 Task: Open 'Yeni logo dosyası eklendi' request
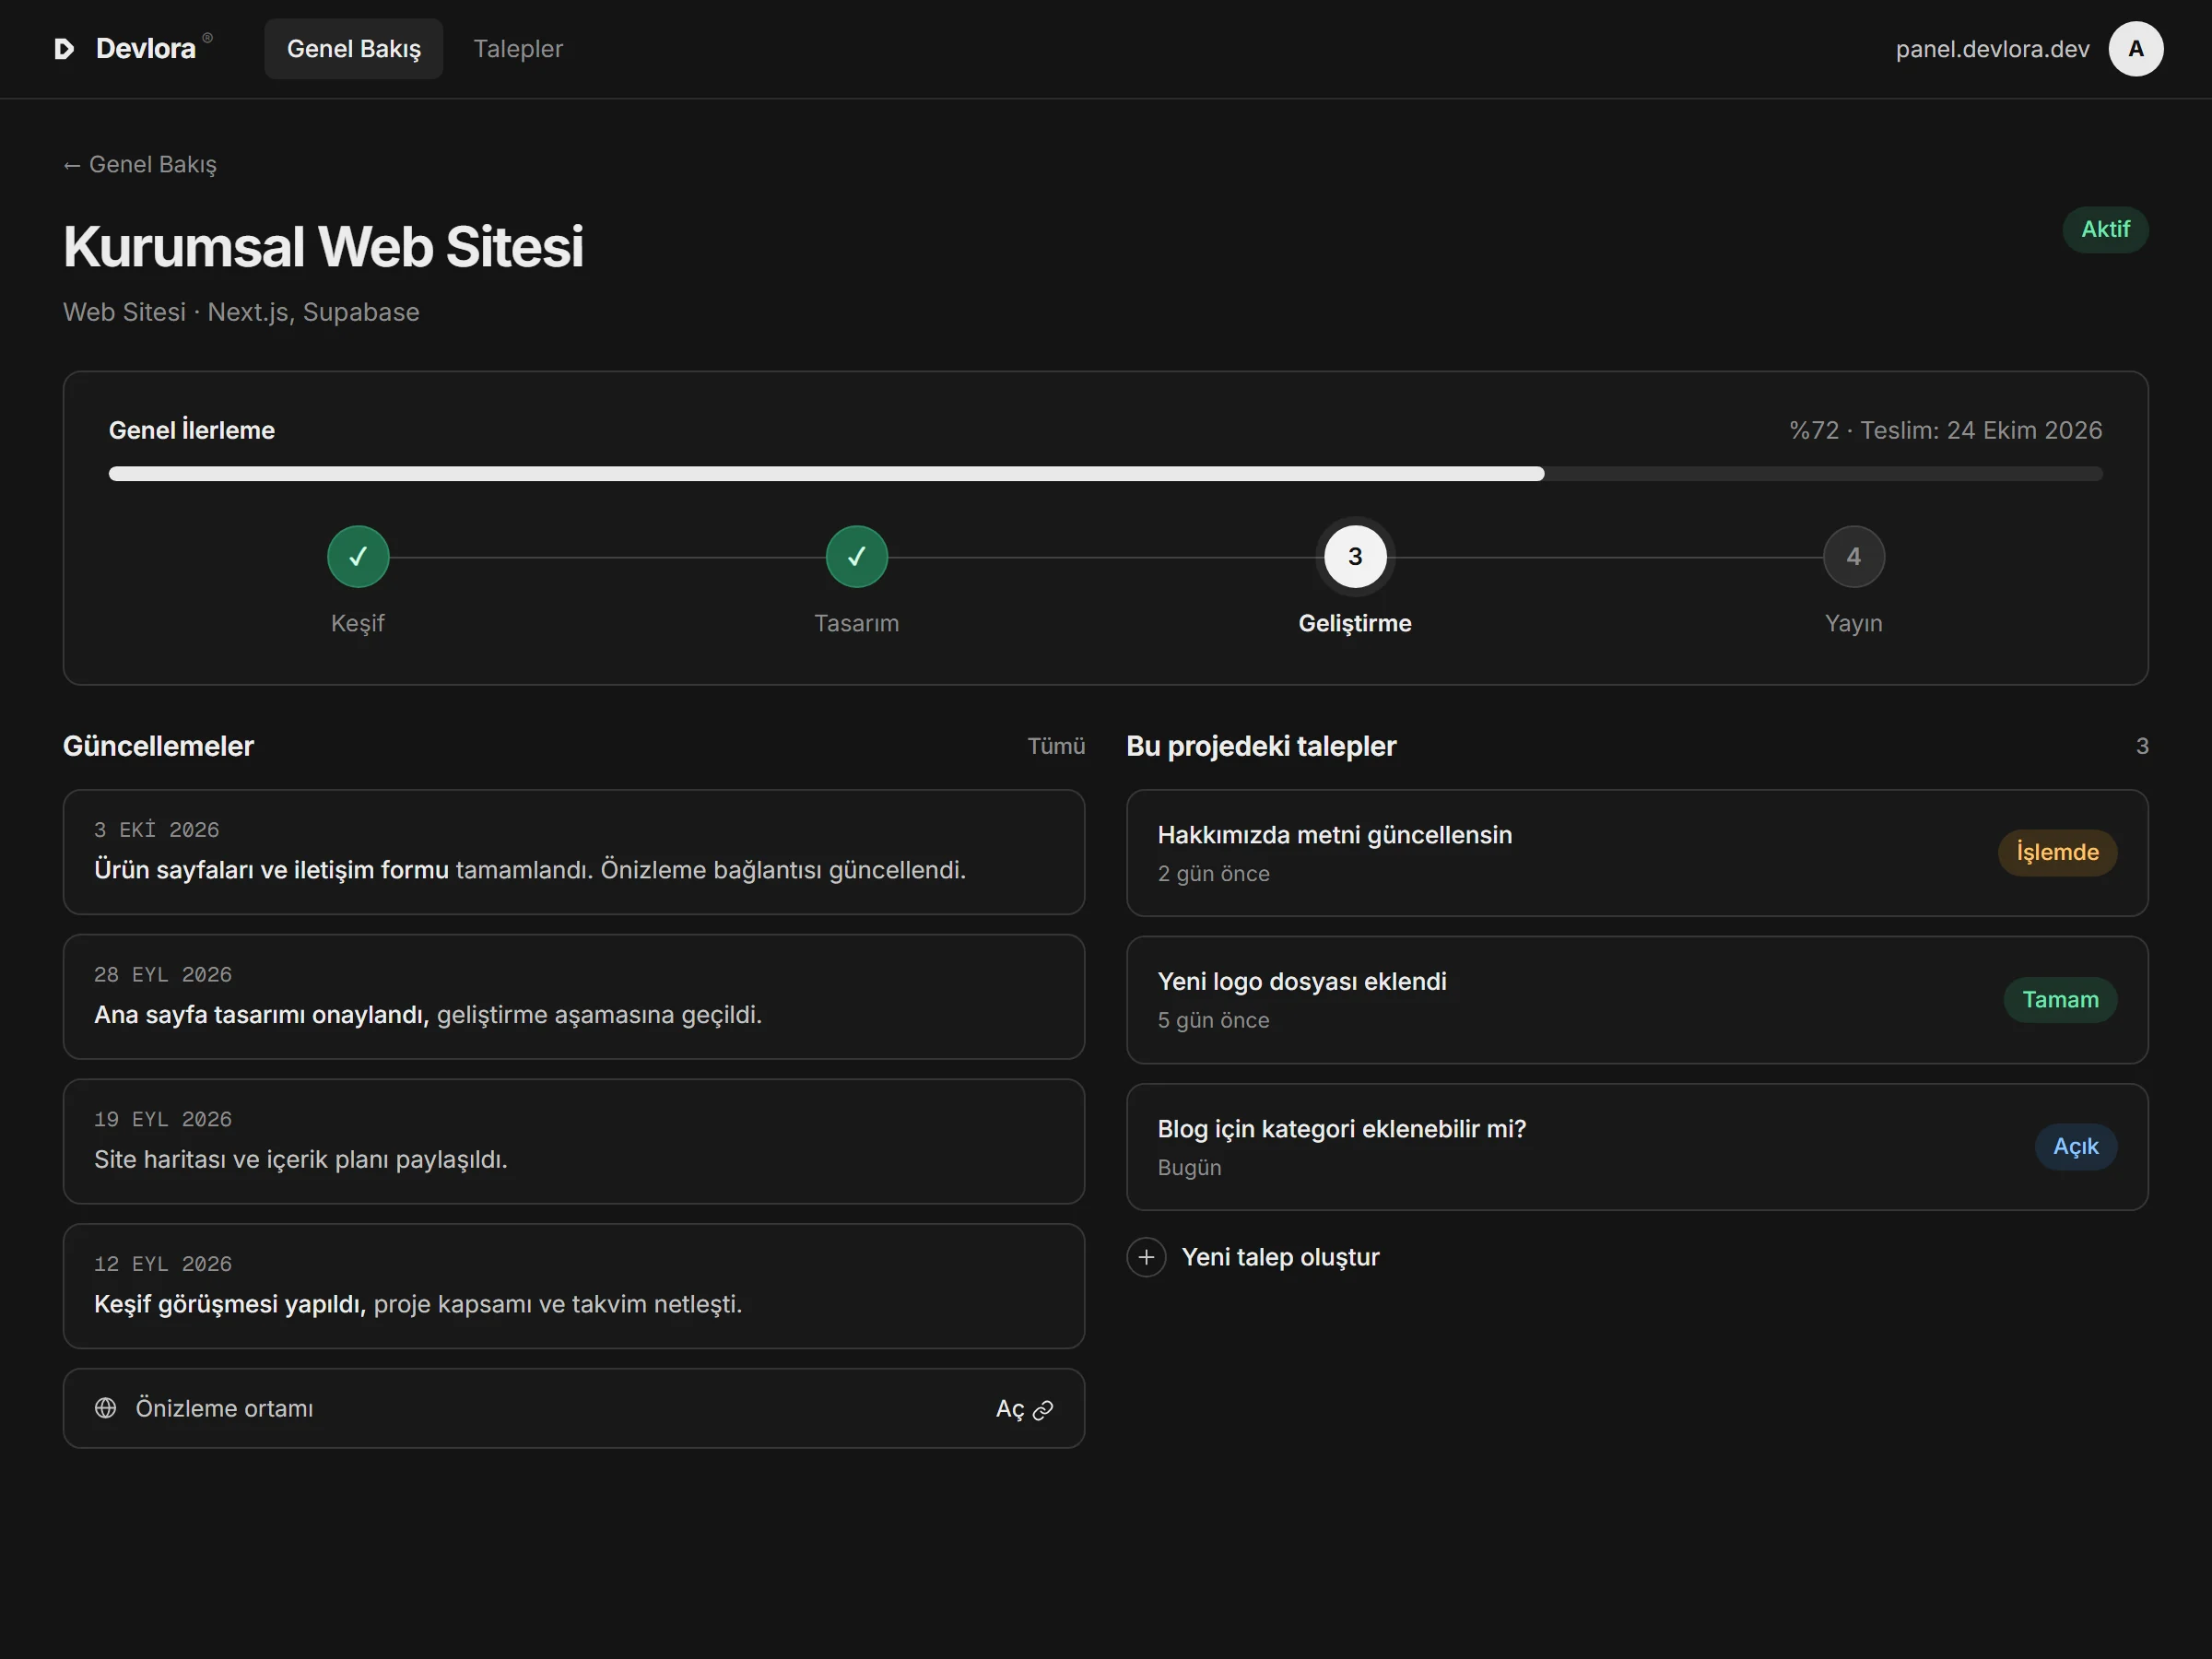click(x=1637, y=1000)
